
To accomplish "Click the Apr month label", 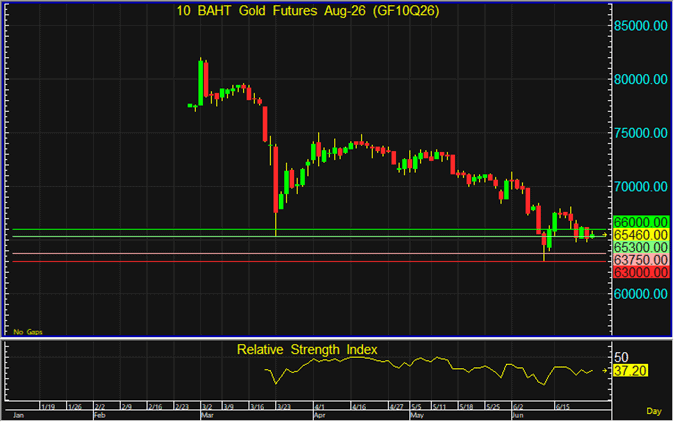I will pyautogui.click(x=320, y=415).
